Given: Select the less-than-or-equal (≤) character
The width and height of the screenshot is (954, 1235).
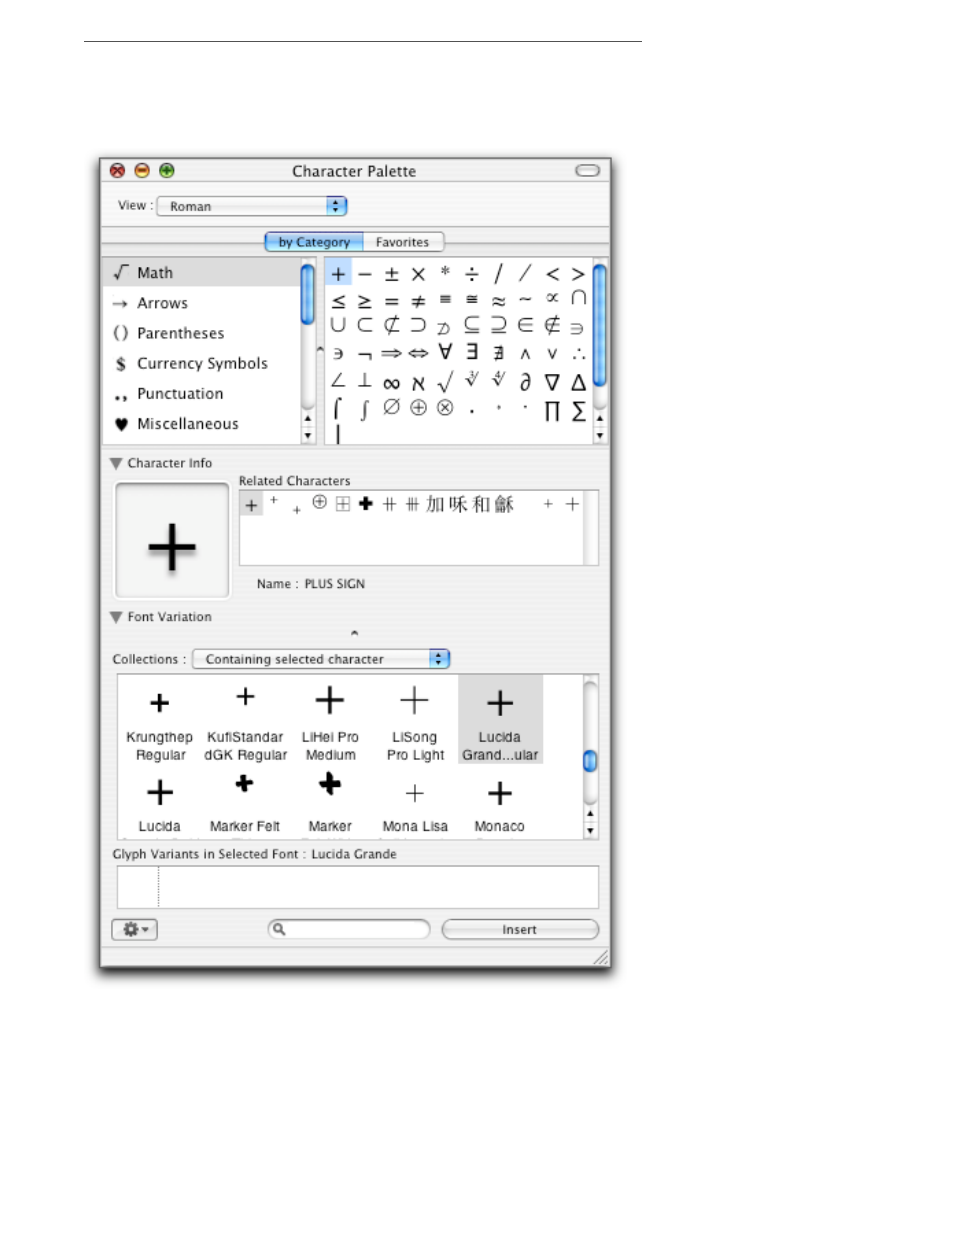Looking at the screenshot, I should click(x=338, y=301).
